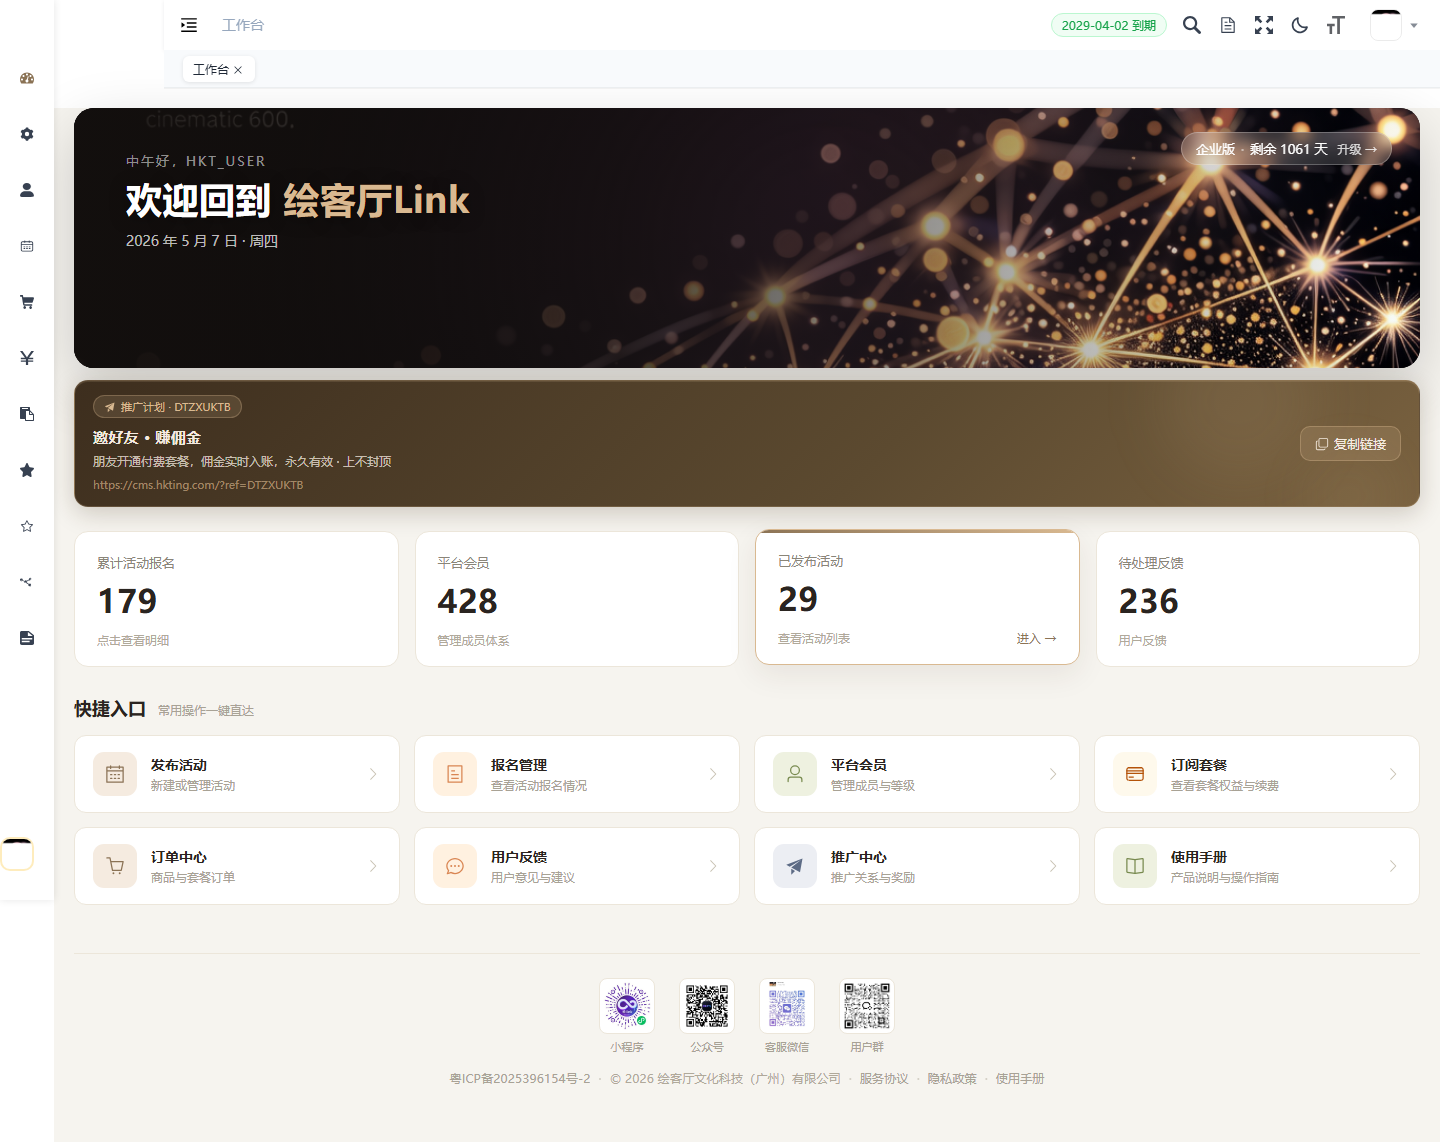Click the floating widget at the sidebar bottom
This screenshot has height=1142, width=1440.
(18, 854)
